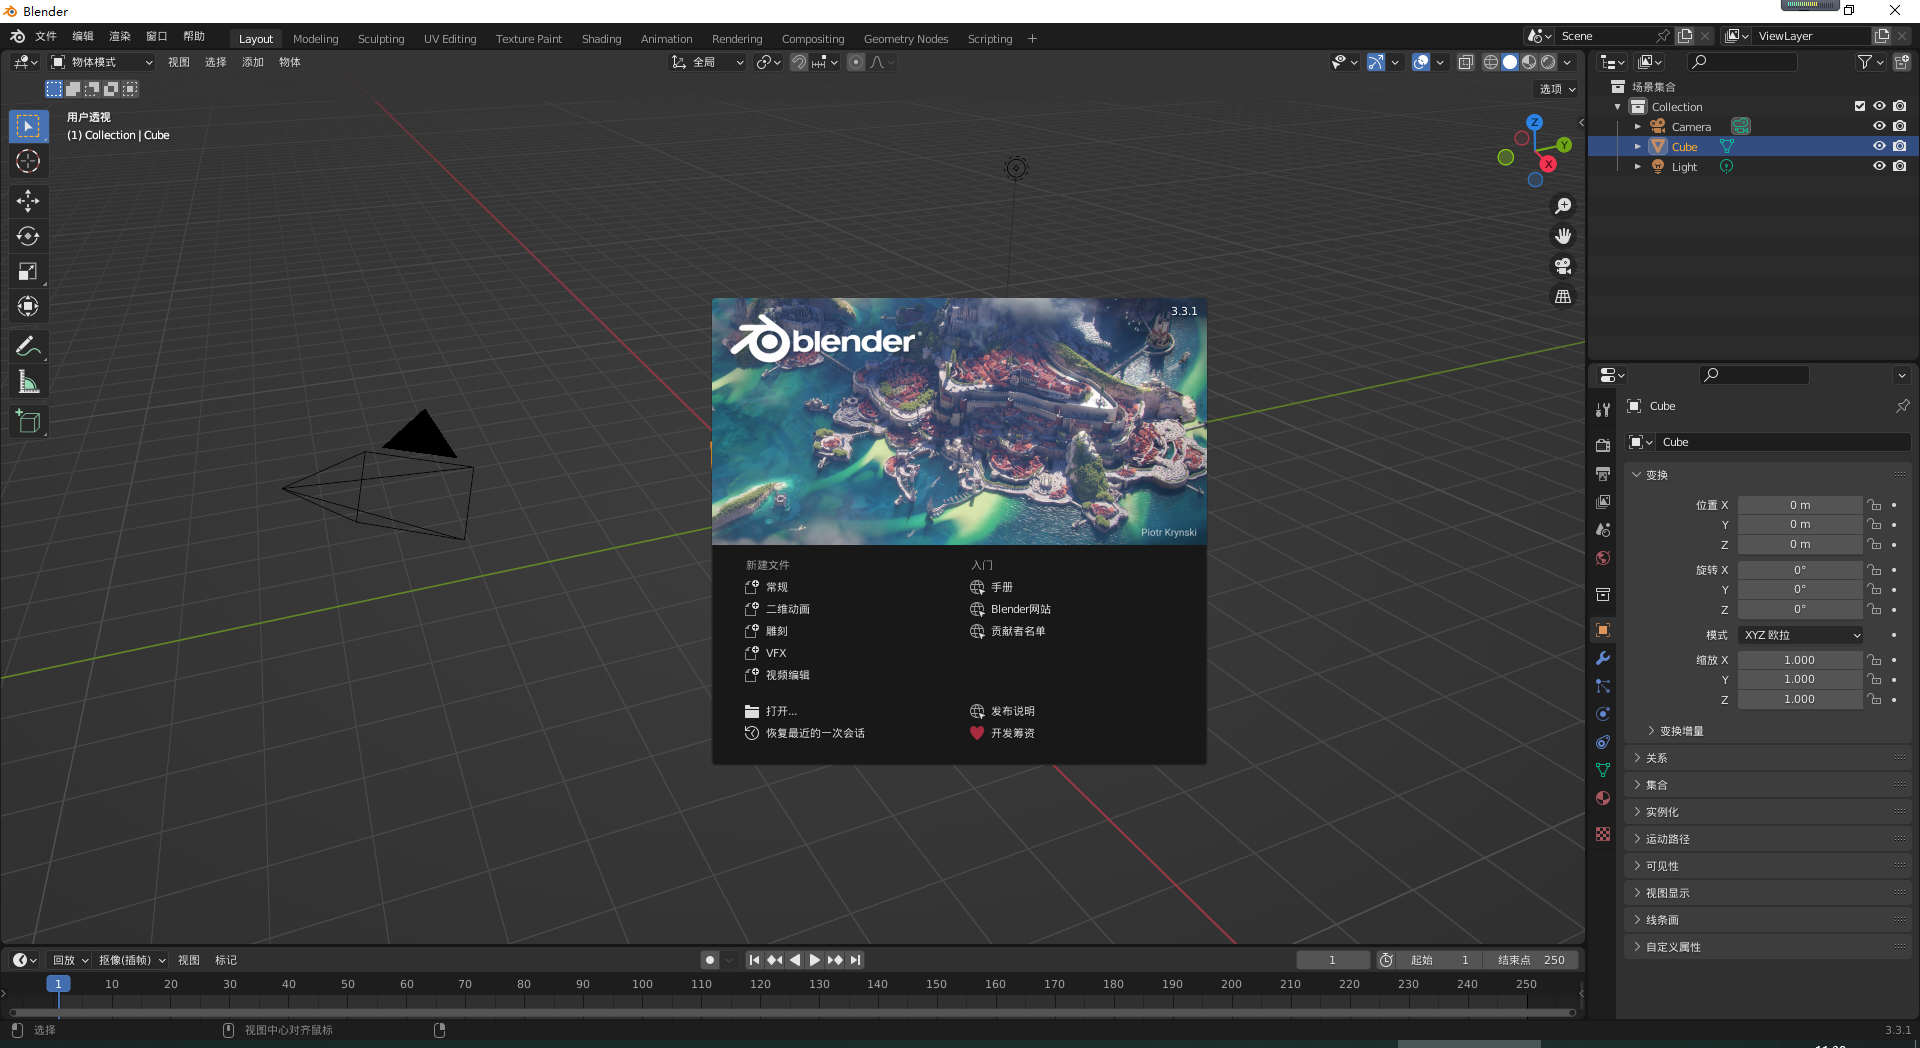Toggle X-Ray shading in the viewport header
The height and width of the screenshot is (1048, 1920).
[1466, 62]
